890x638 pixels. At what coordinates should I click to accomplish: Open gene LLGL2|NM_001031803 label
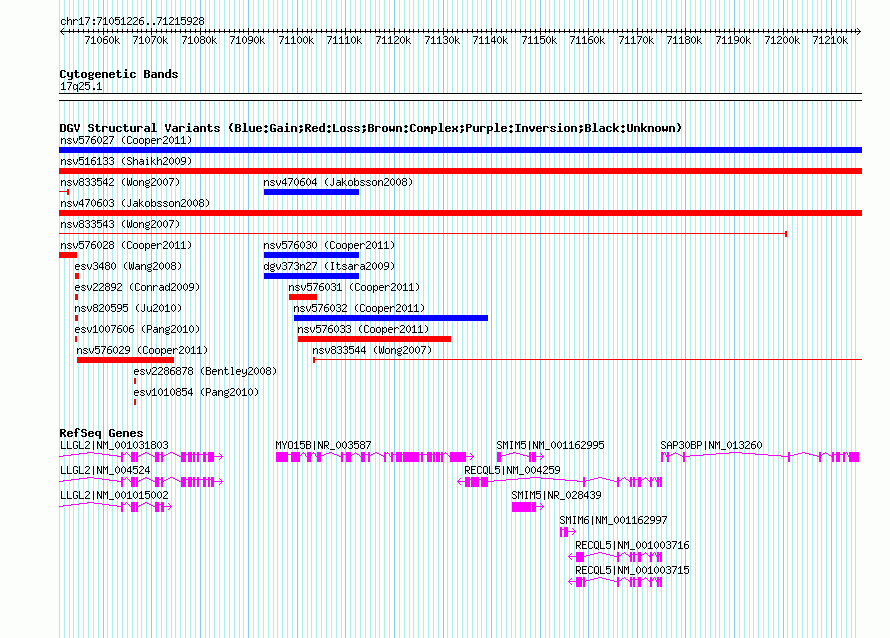click(114, 446)
